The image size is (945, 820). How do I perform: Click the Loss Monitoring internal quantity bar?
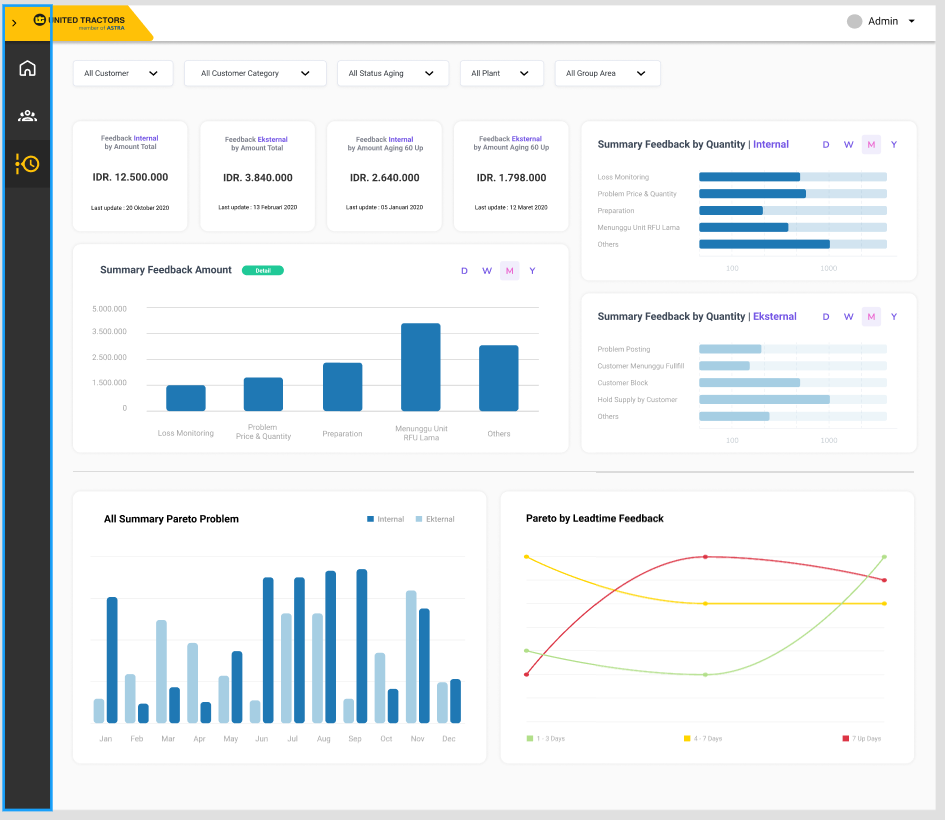[x=749, y=177]
